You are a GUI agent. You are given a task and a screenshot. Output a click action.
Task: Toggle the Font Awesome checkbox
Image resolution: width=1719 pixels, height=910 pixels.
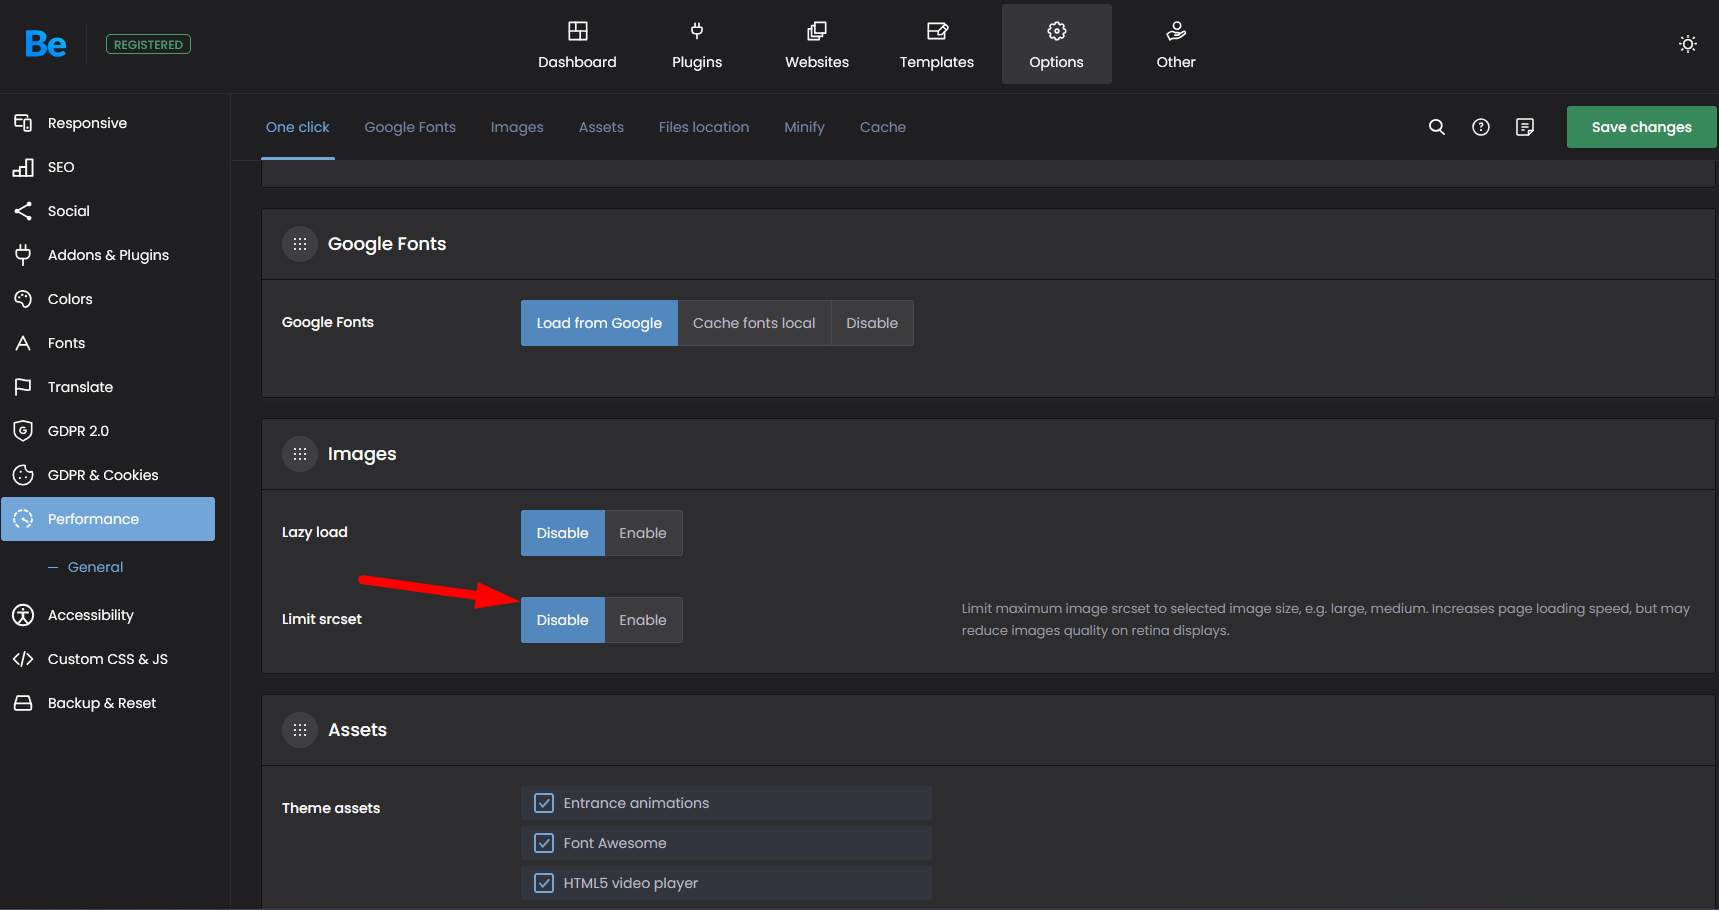tap(544, 843)
